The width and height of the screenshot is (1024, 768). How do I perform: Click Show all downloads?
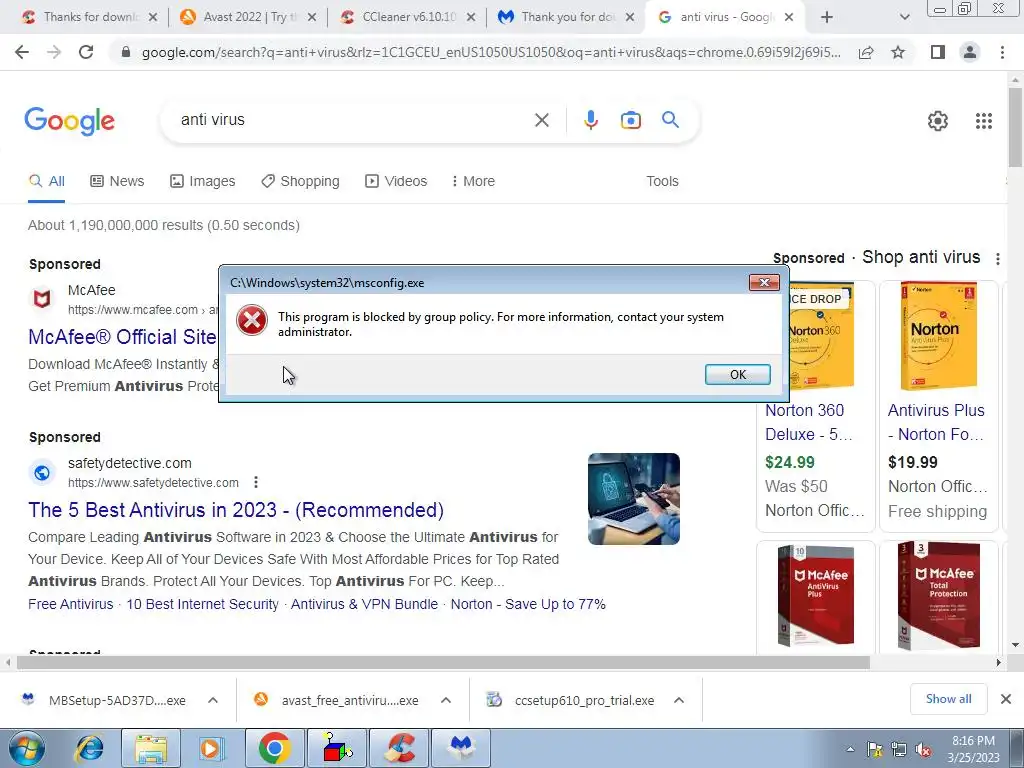tap(948, 699)
